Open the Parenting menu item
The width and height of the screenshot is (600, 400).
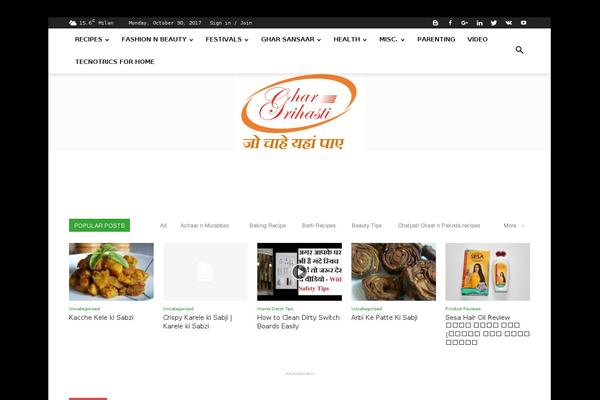tap(436, 39)
